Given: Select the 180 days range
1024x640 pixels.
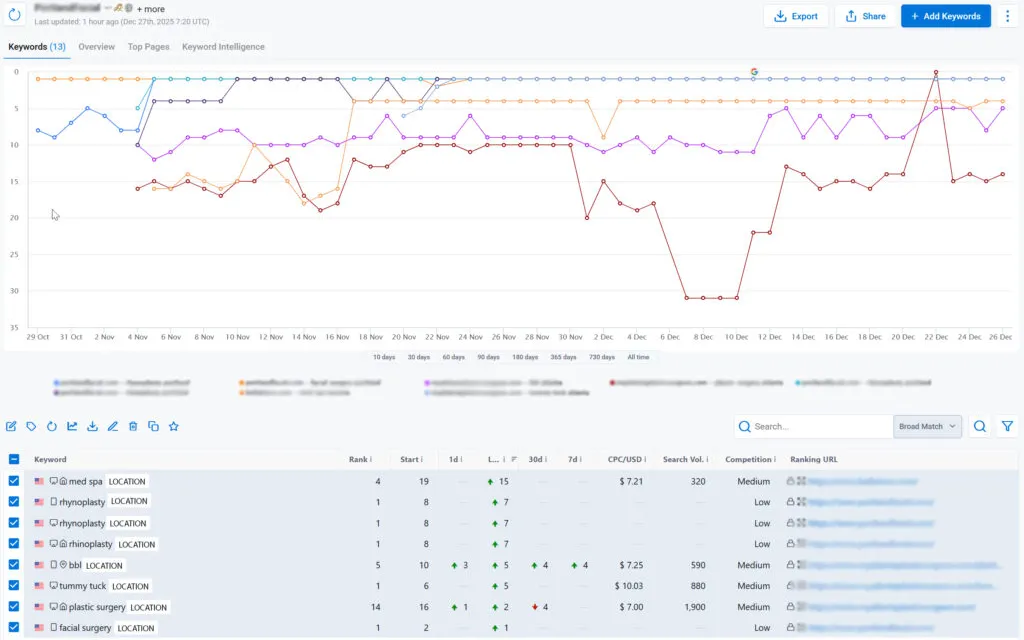Looking at the screenshot, I should pos(525,357).
